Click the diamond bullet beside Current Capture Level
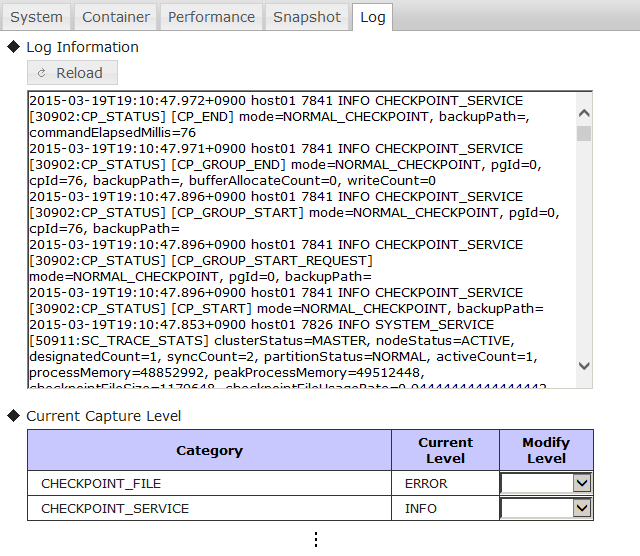 (x=13, y=416)
